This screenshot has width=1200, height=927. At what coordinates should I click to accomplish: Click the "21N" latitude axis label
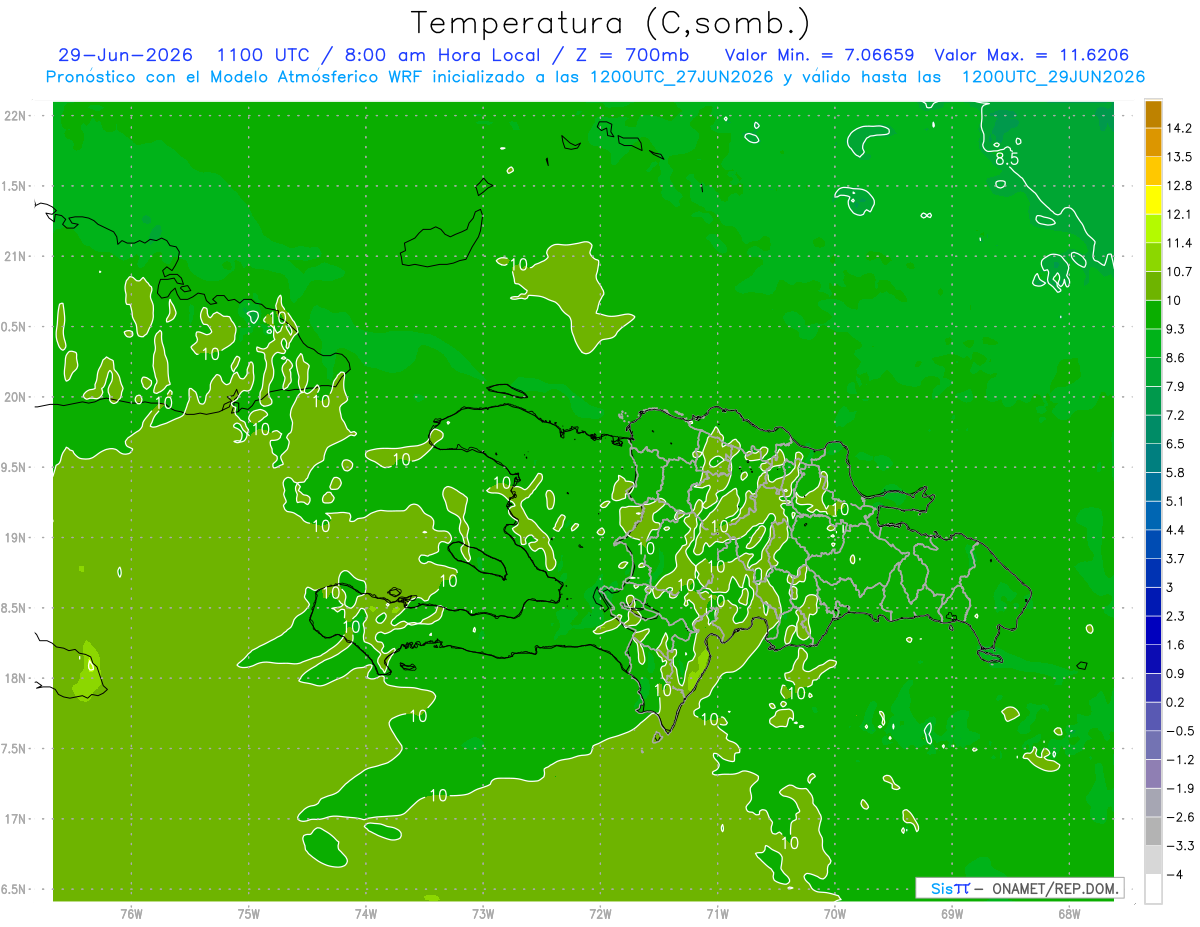pos(15,257)
